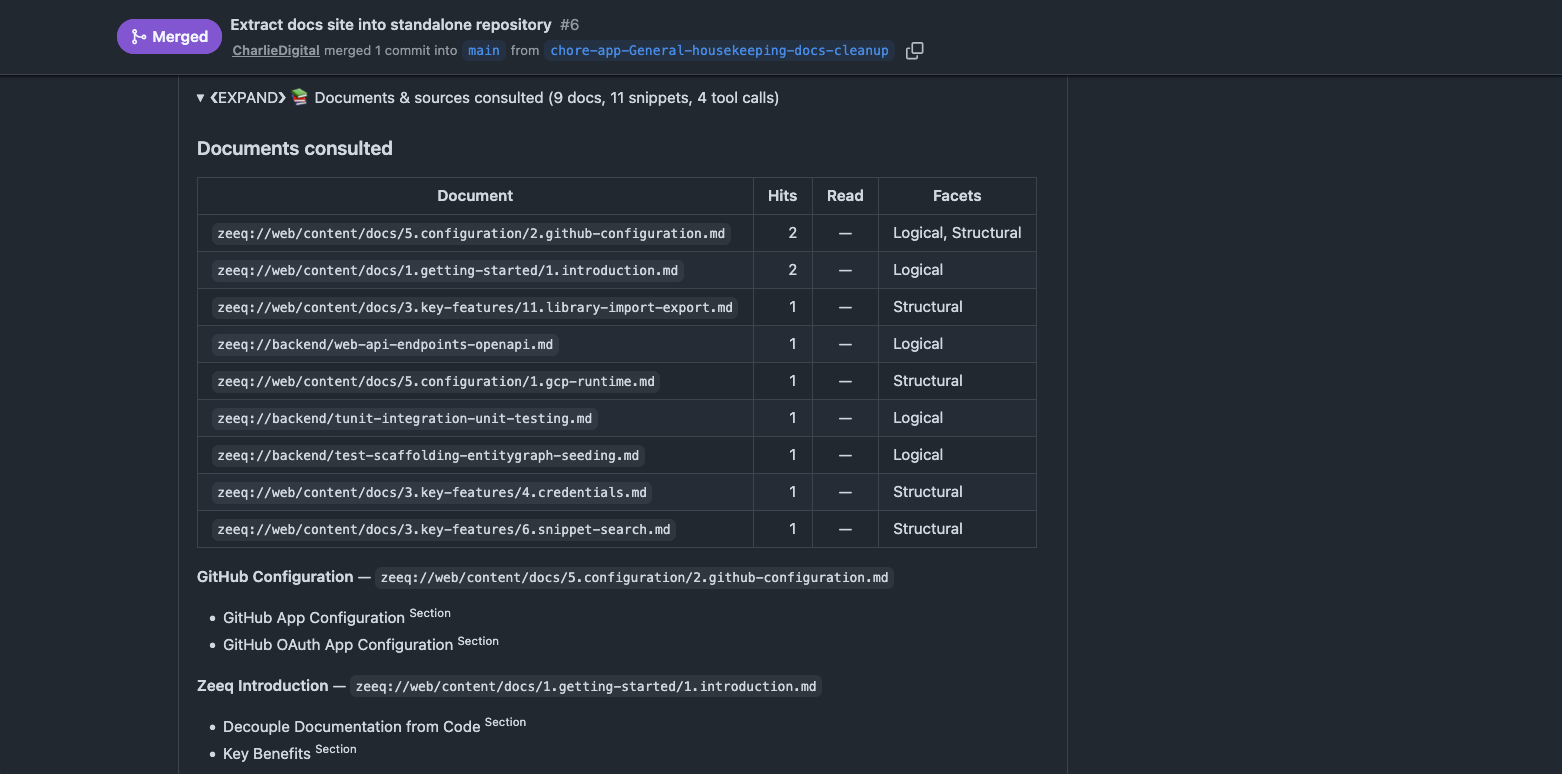Click the GitHub OAuth App Configuration bullet

tap(338, 645)
